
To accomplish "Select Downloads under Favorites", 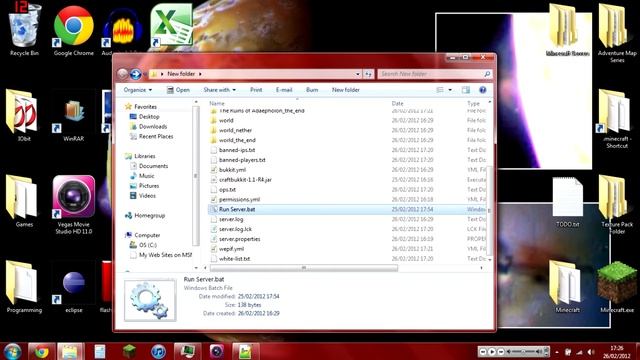I will 149,127.
